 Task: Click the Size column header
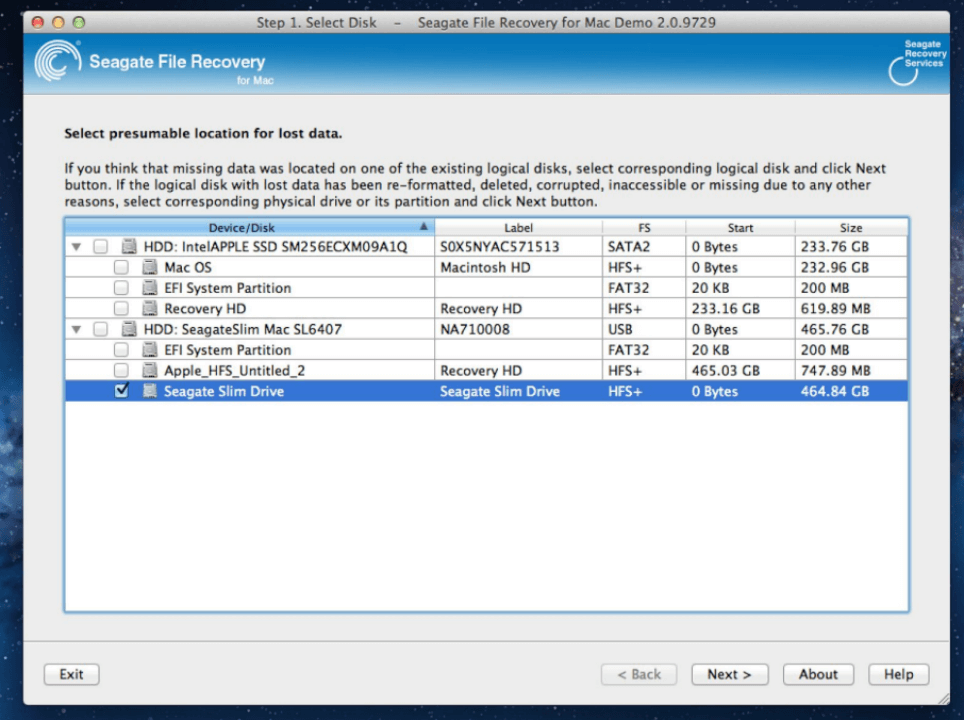tap(851, 227)
